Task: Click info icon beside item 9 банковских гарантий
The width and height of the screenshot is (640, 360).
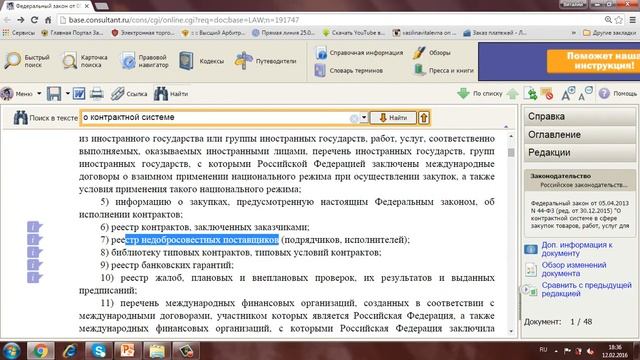Action: (x=35, y=264)
